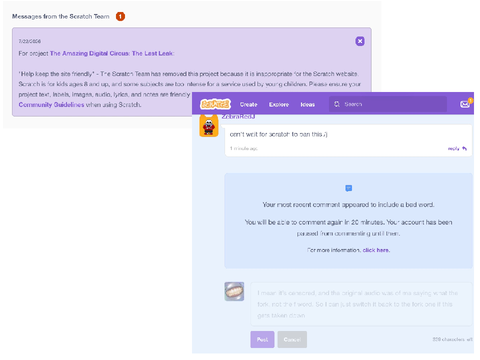480x360 pixels.
Task: Focus the Search input field
Action: [388, 104]
